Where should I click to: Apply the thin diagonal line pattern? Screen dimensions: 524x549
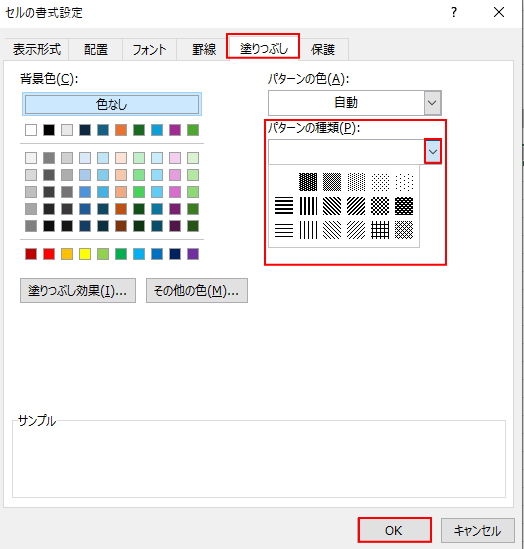click(356, 230)
